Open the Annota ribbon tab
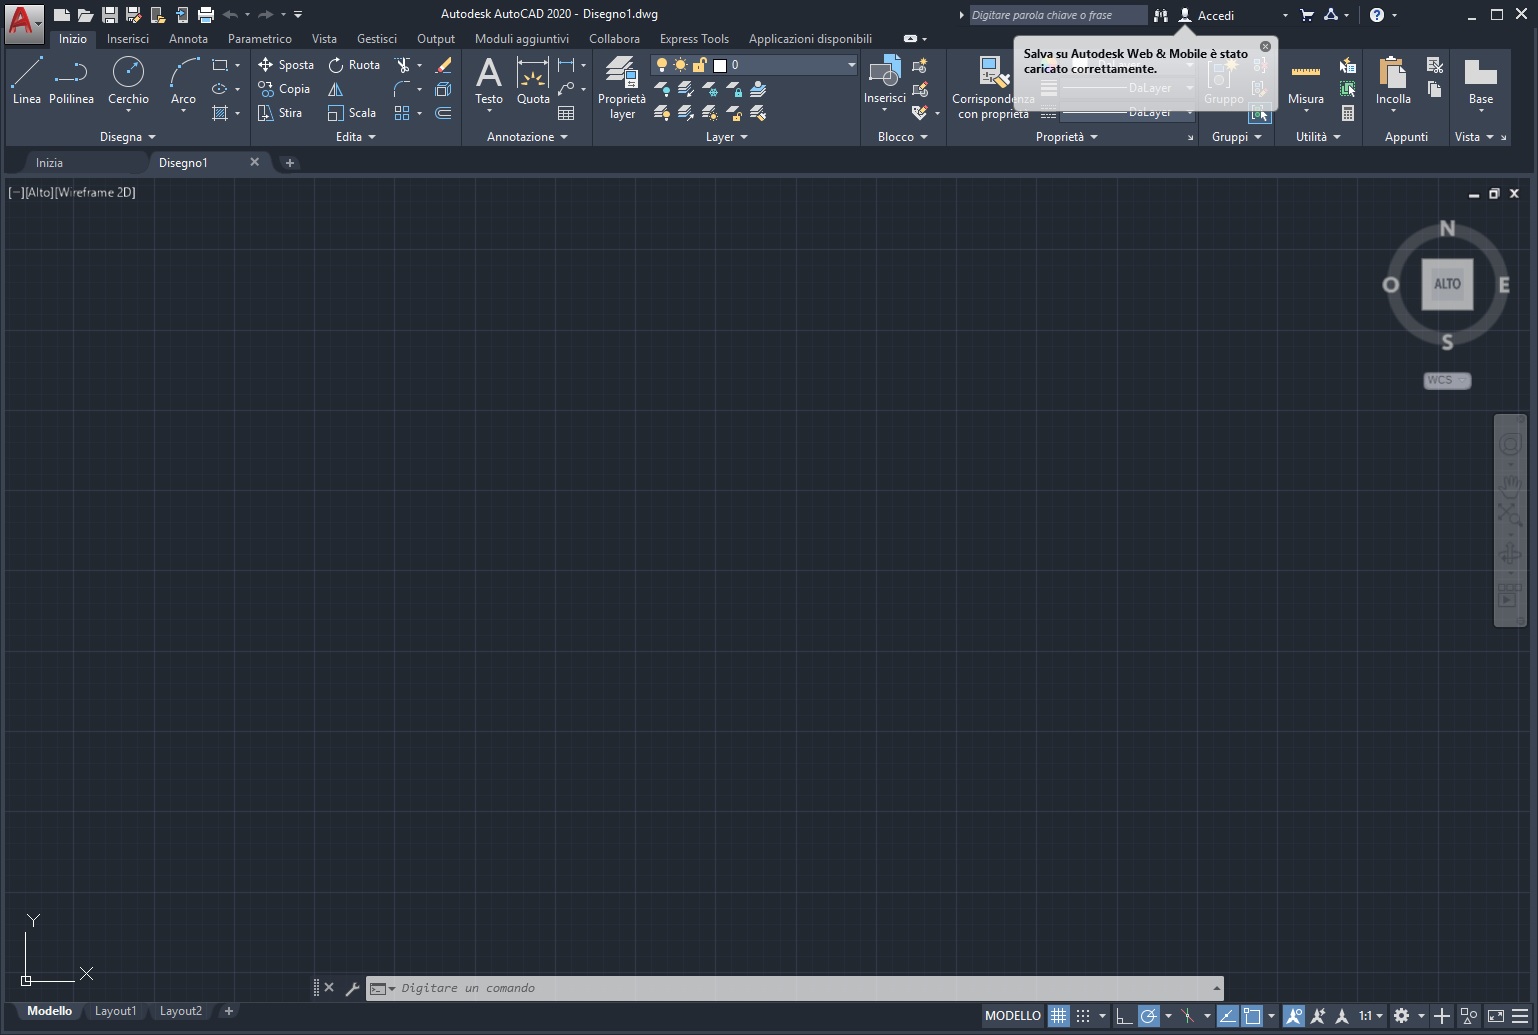The image size is (1538, 1035). (188, 39)
